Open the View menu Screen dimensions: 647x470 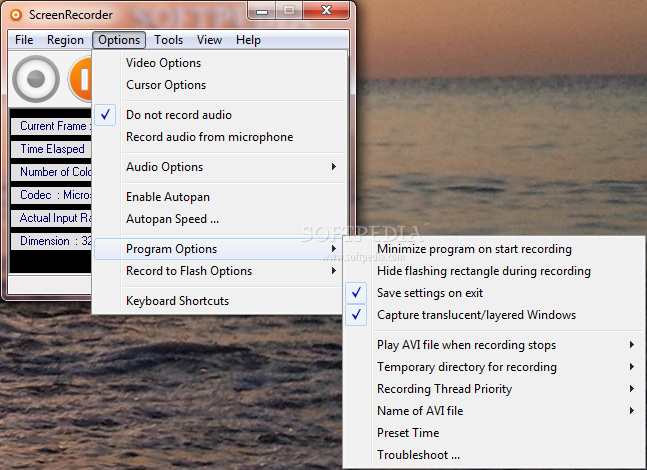pyautogui.click(x=209, y=40)
